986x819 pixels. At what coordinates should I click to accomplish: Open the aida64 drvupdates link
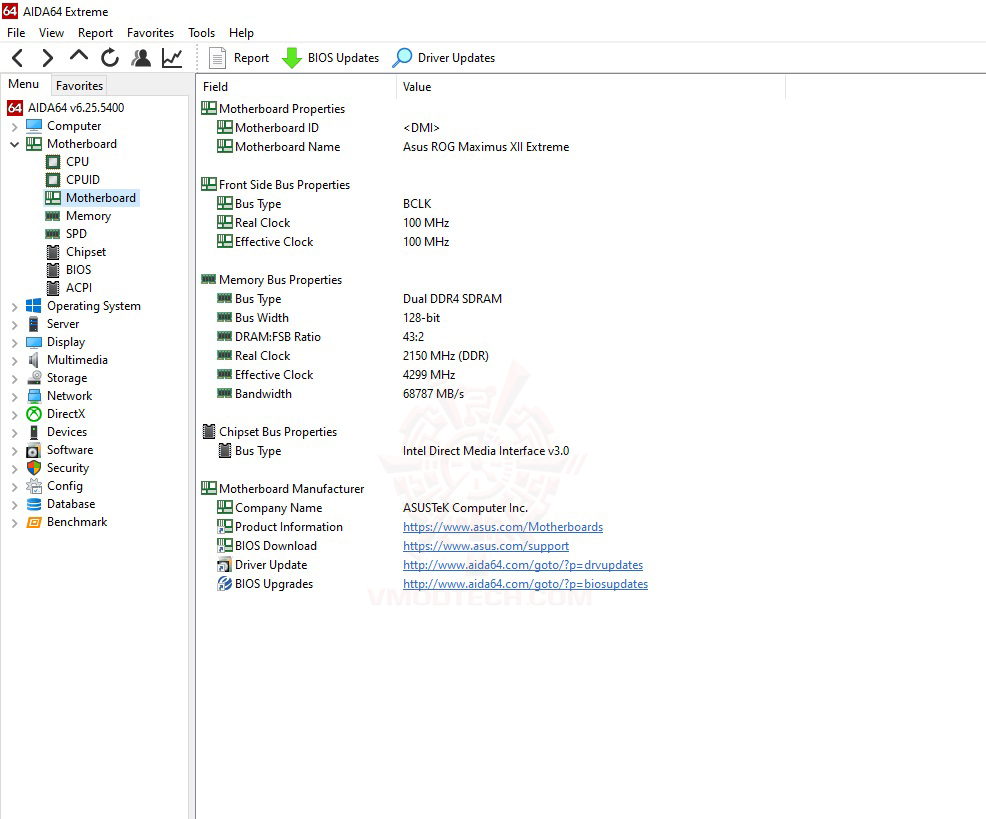[x=523, y=565]
